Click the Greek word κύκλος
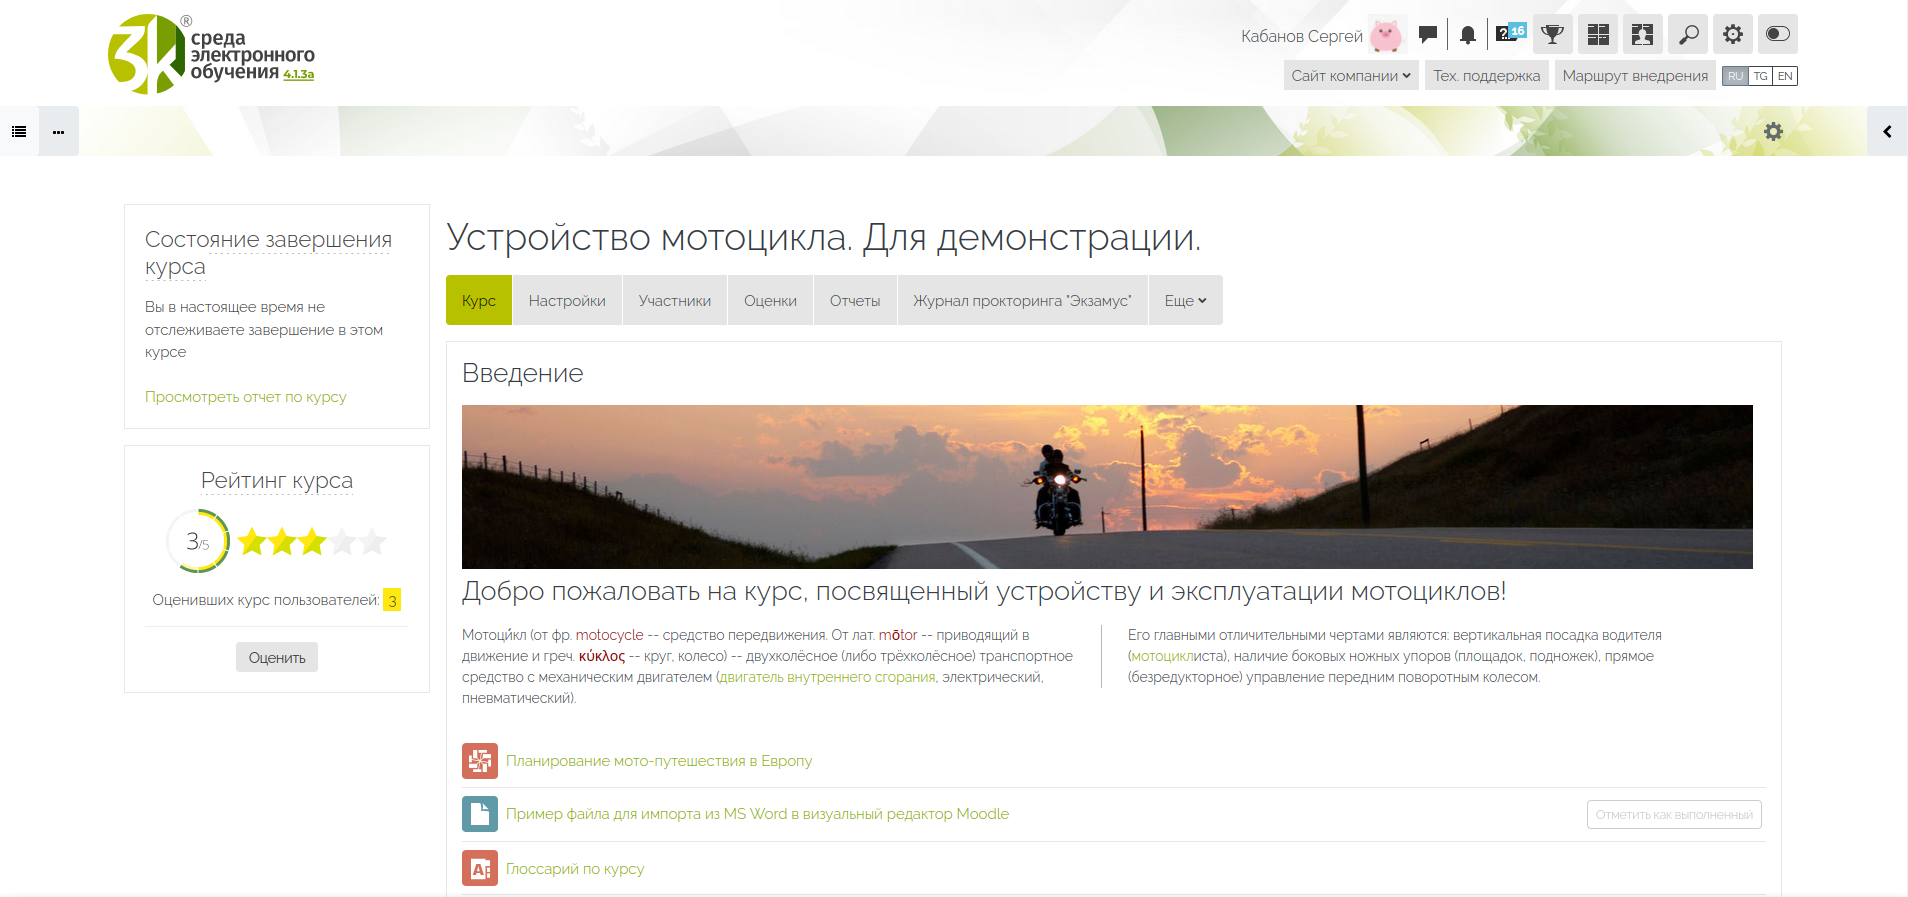 (x=602, y=656)
